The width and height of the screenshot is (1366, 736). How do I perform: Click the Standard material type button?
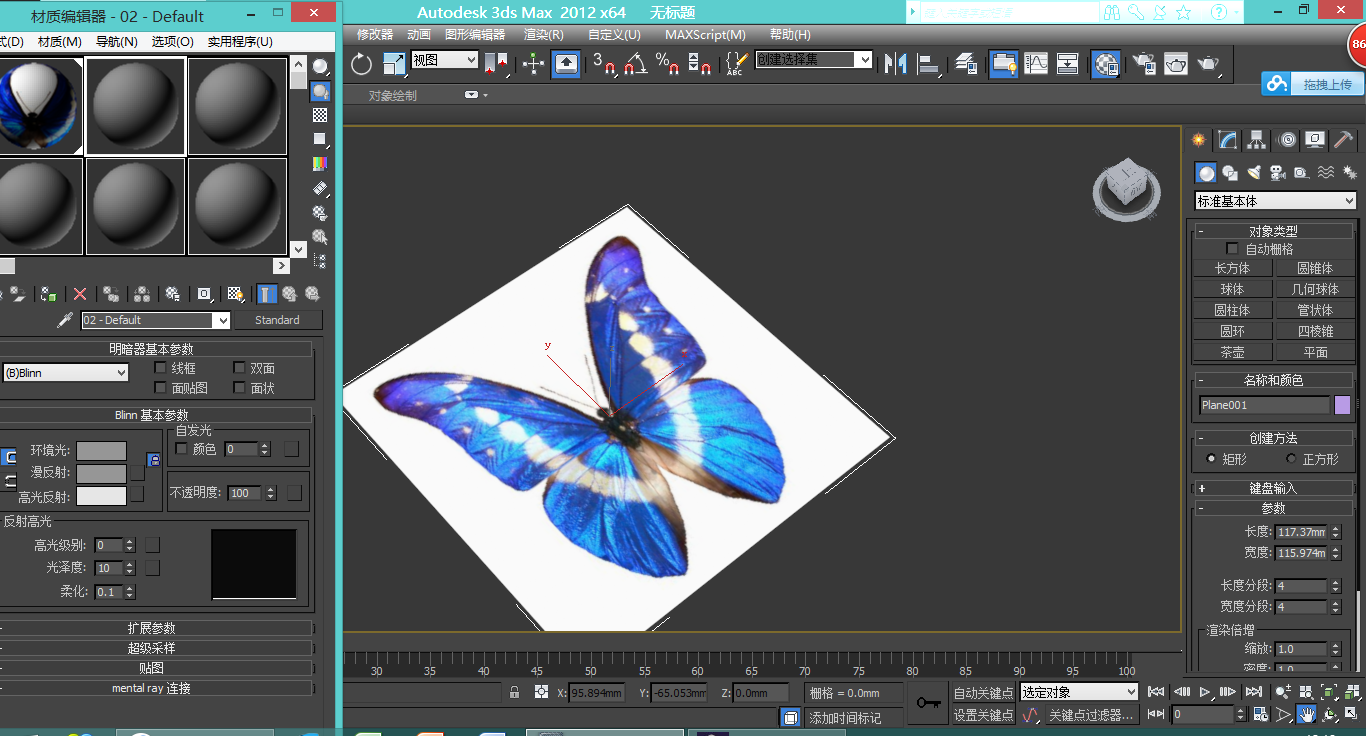click(x=277, y=320)
